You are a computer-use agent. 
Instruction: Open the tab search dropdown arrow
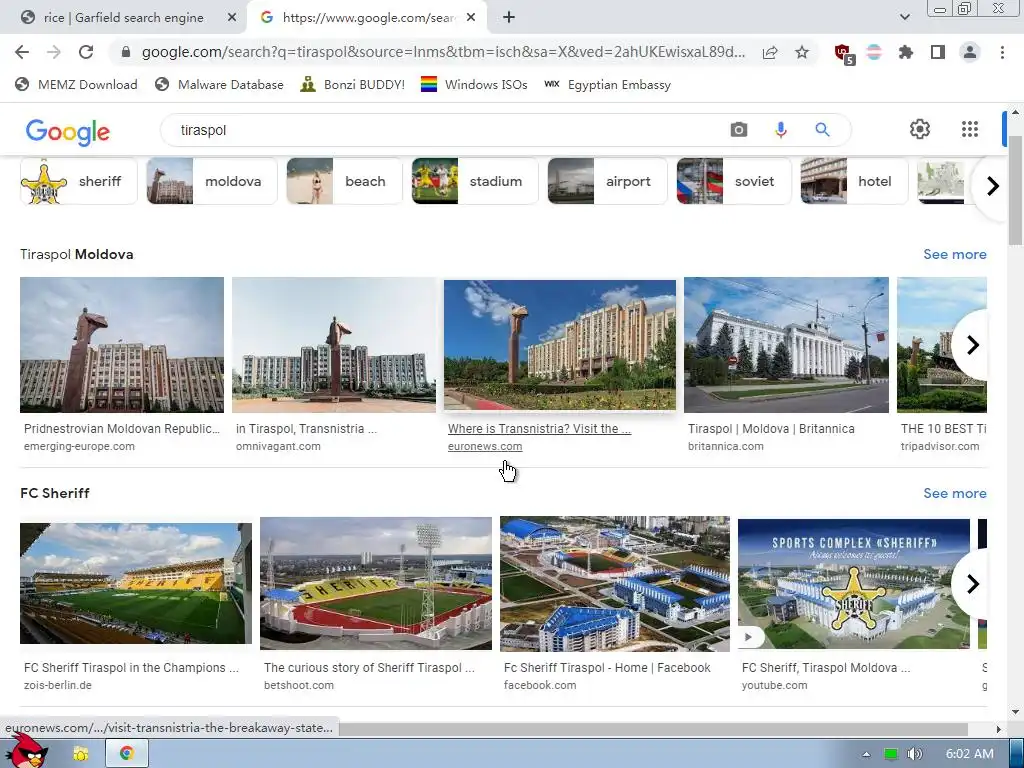click(904, 18)
